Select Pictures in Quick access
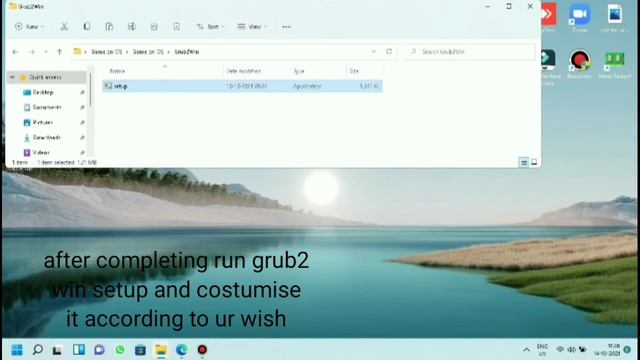The height and width of the screenshot is (360, 640). coord(42,122)
